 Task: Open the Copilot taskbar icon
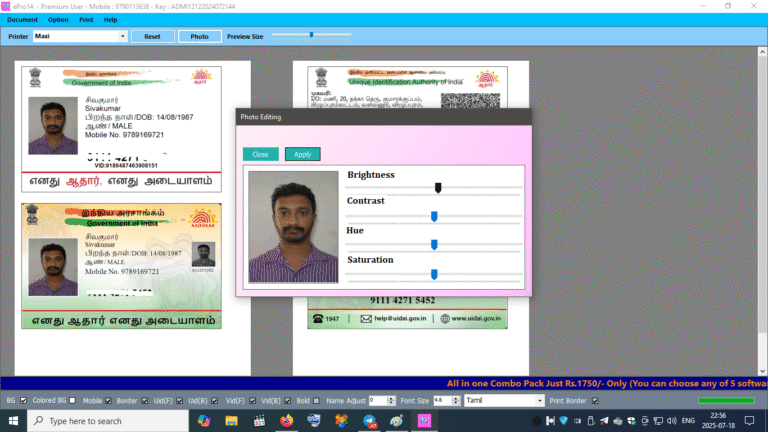click(204, 421)
